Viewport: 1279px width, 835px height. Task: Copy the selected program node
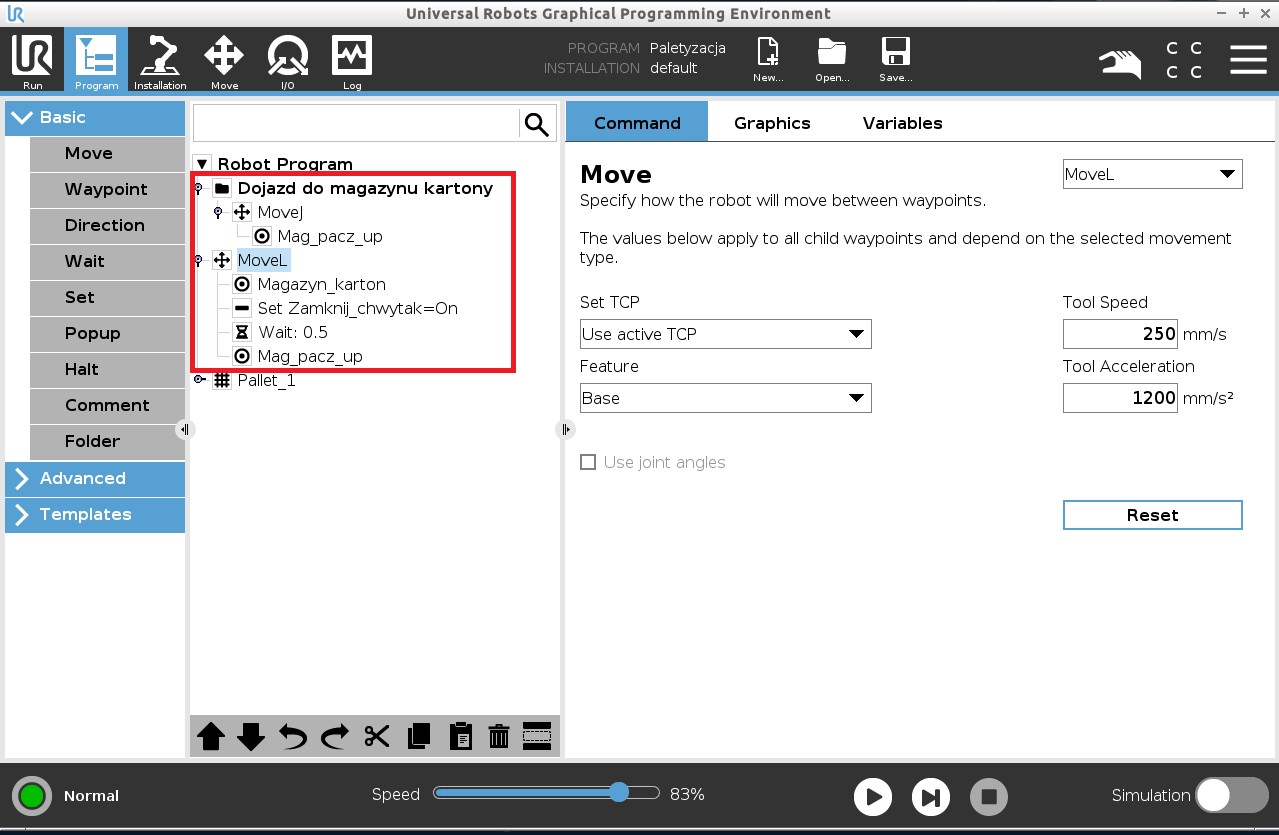tap(419, 737)
